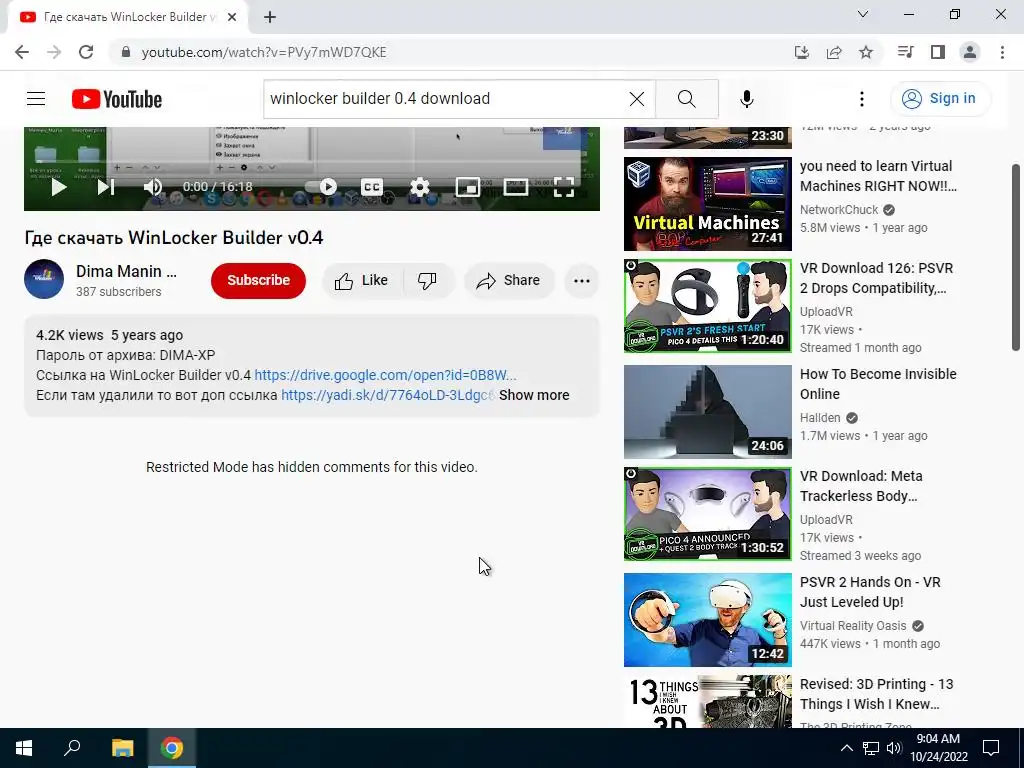This screenshot has width=1024, height=768.
Task: Clear the search box with X
Action: tap(637, 99)
